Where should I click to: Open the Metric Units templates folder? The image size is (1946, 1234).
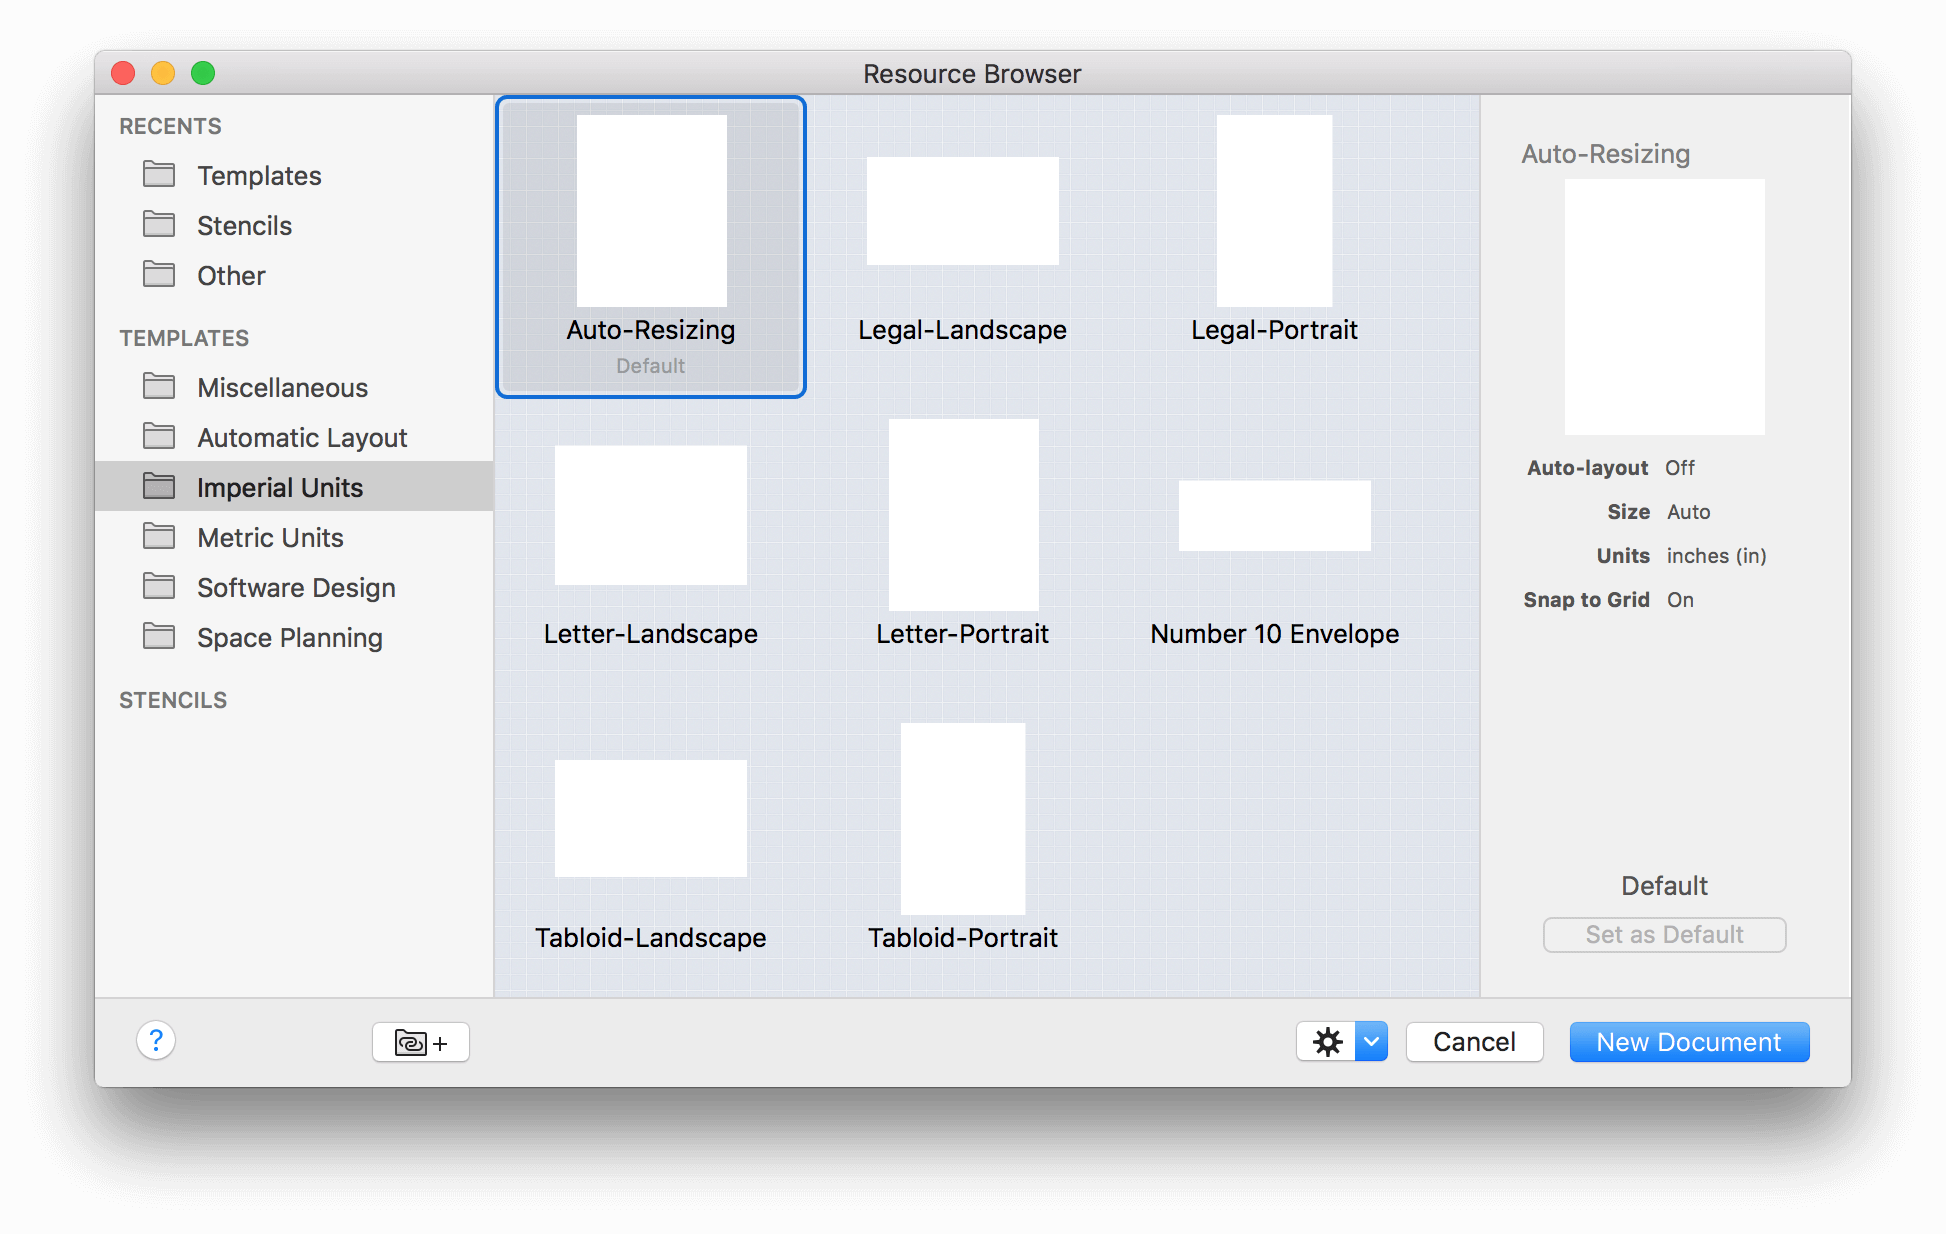tap(294, 538)
